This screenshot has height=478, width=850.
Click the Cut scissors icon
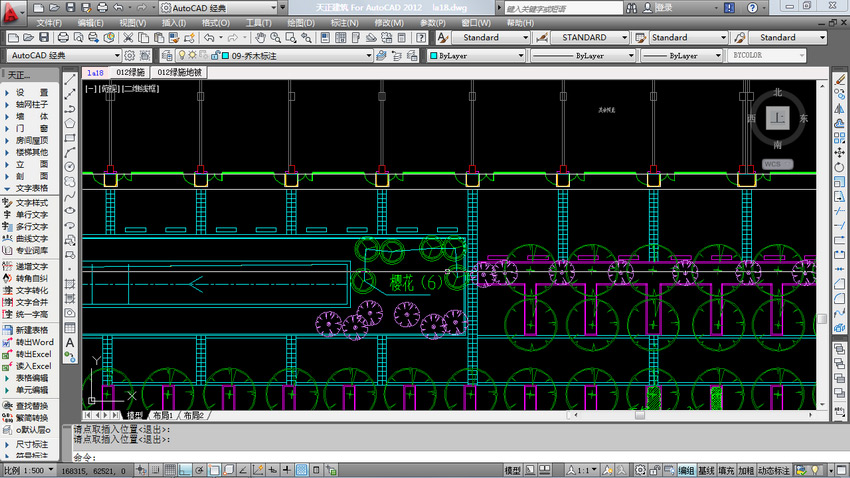coord(128,37)
